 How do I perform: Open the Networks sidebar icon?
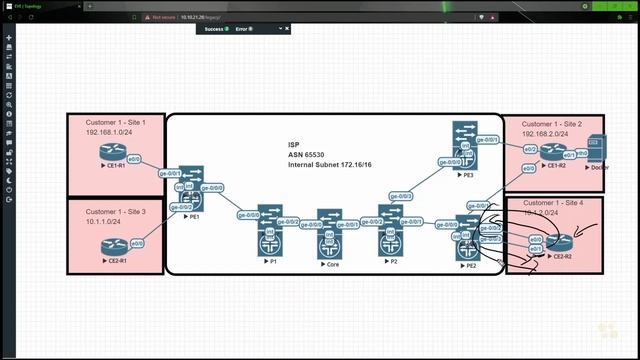click(x=9, y=57)
